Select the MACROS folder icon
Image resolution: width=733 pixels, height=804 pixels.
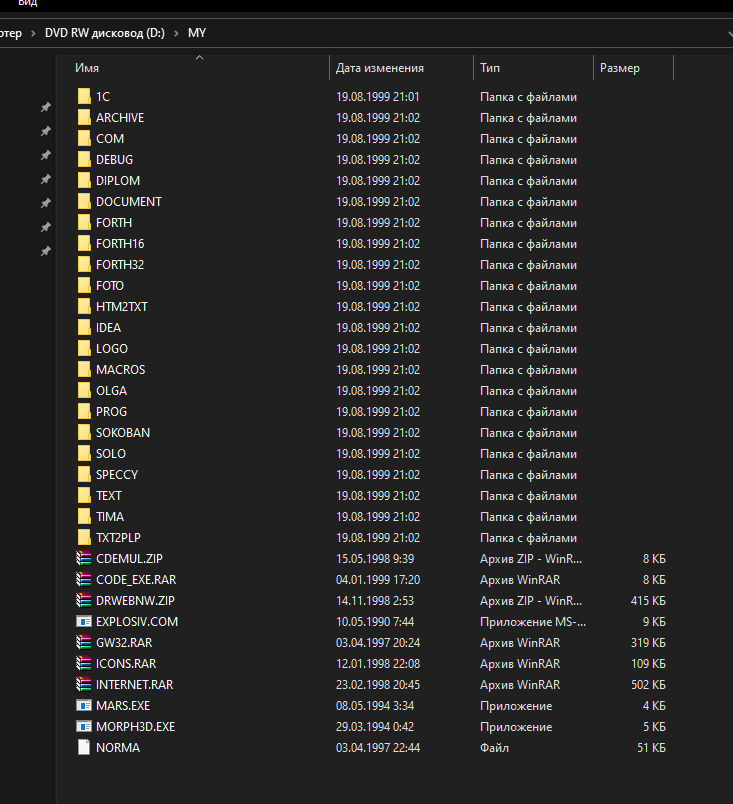coord(84,370)
